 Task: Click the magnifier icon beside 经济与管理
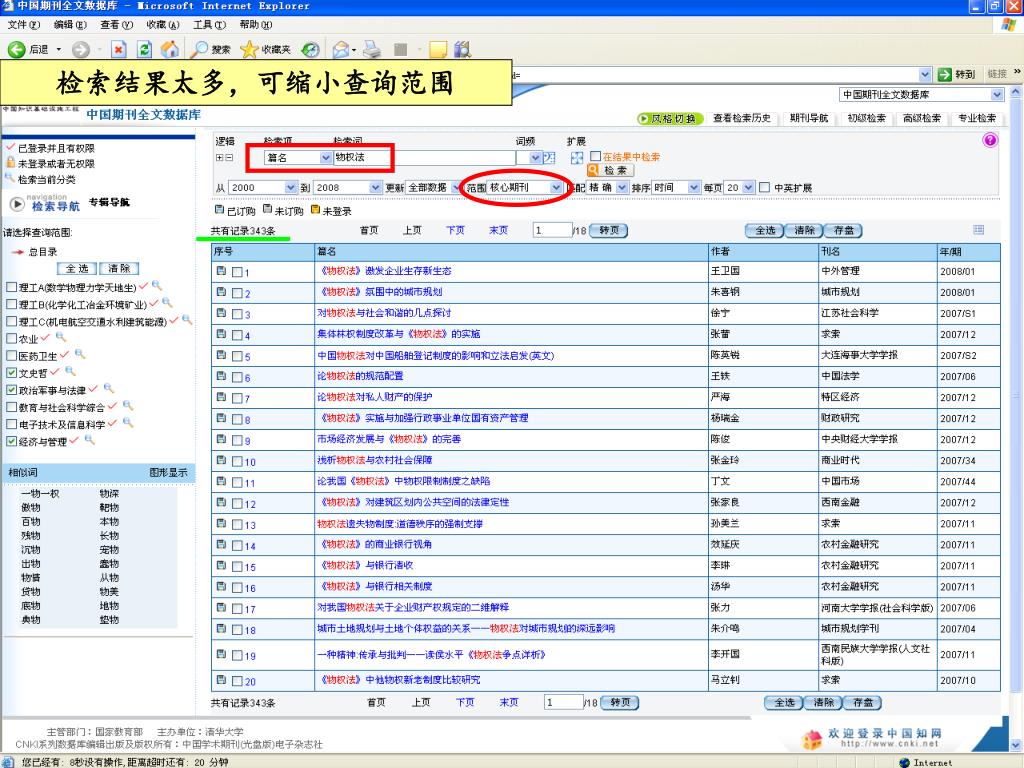coord(89,440)
